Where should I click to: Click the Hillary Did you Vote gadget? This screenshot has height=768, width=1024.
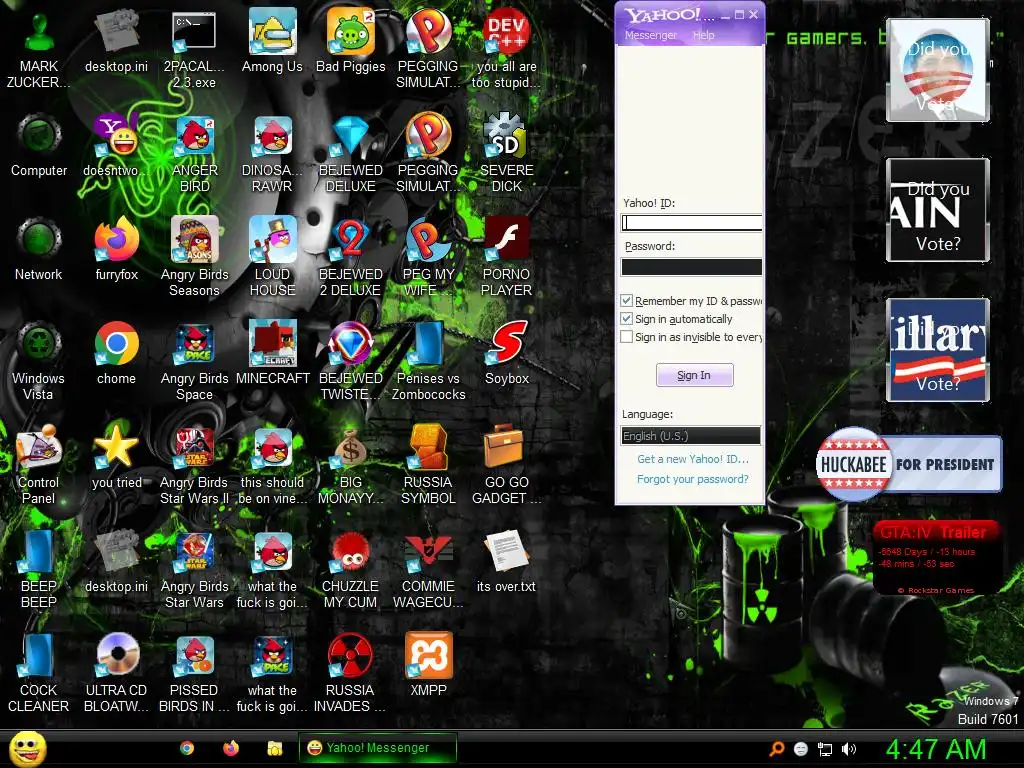pos(937,350)
